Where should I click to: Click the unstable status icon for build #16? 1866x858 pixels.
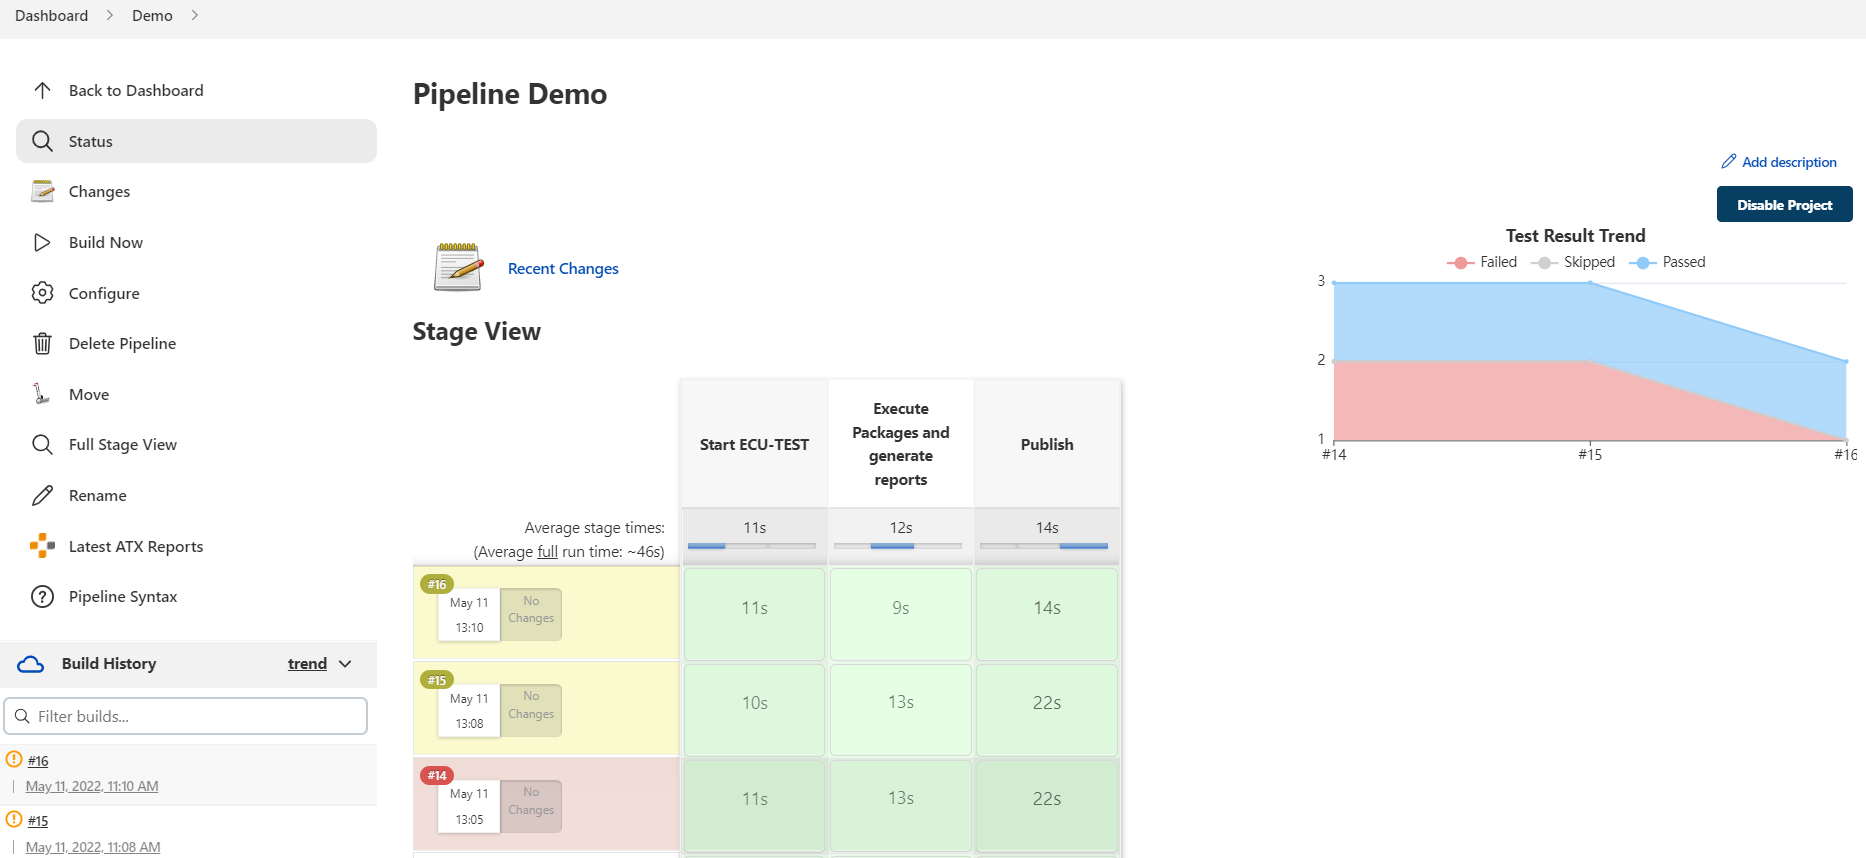click(x=14, y=759)
